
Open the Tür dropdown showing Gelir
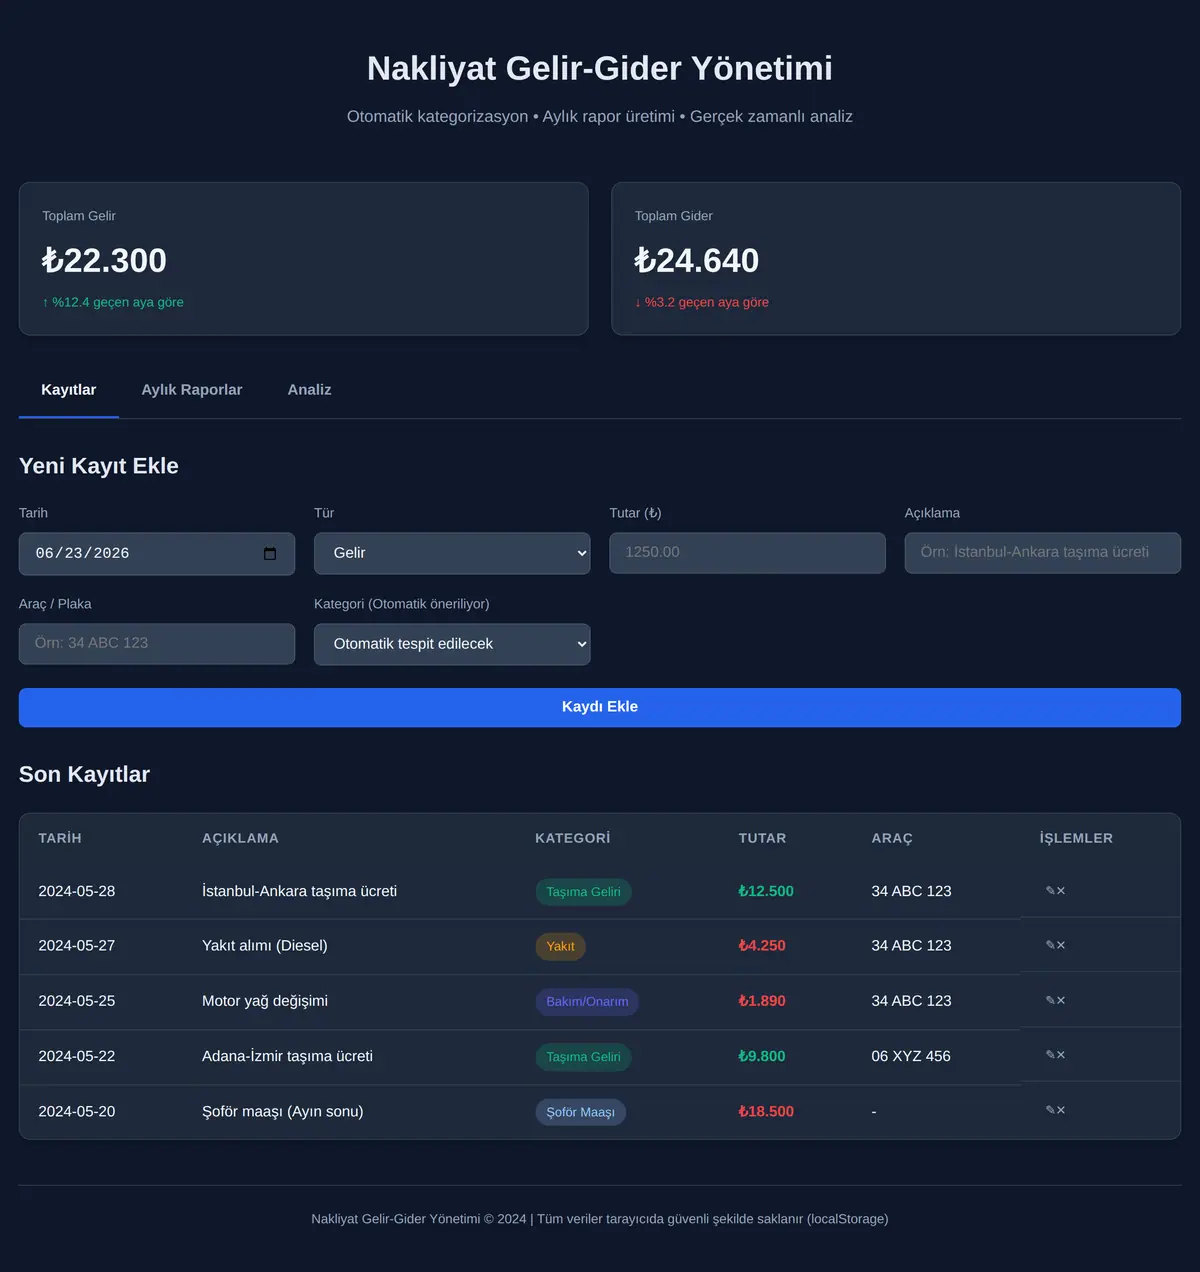coord(452,553)
